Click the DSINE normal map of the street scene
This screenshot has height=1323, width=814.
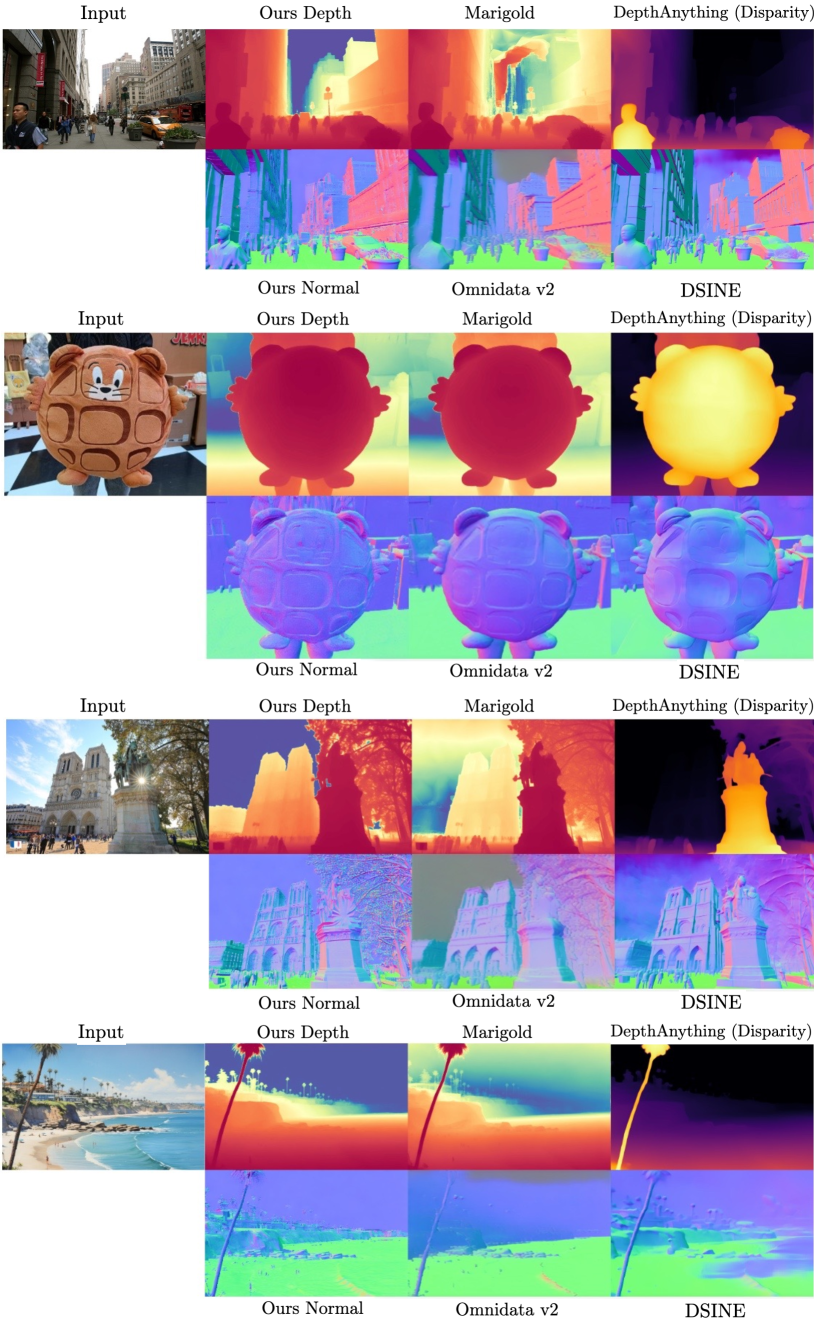712,209
